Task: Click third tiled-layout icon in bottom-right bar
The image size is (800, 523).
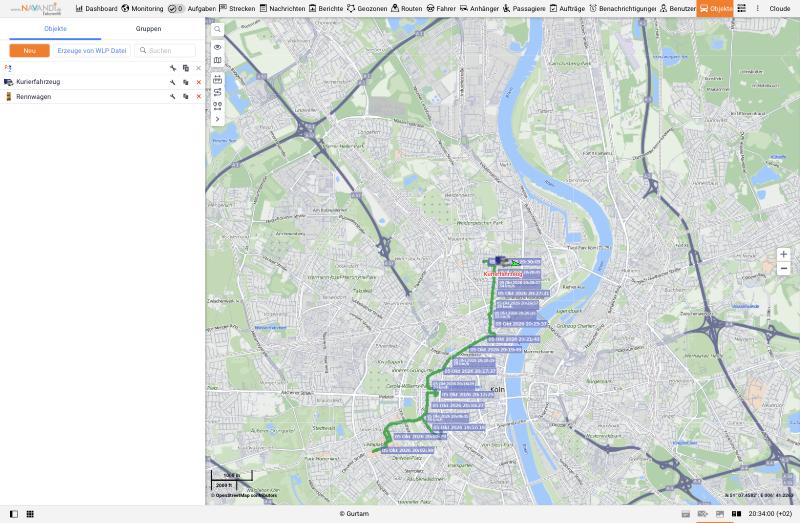Action: coord(719,514)
